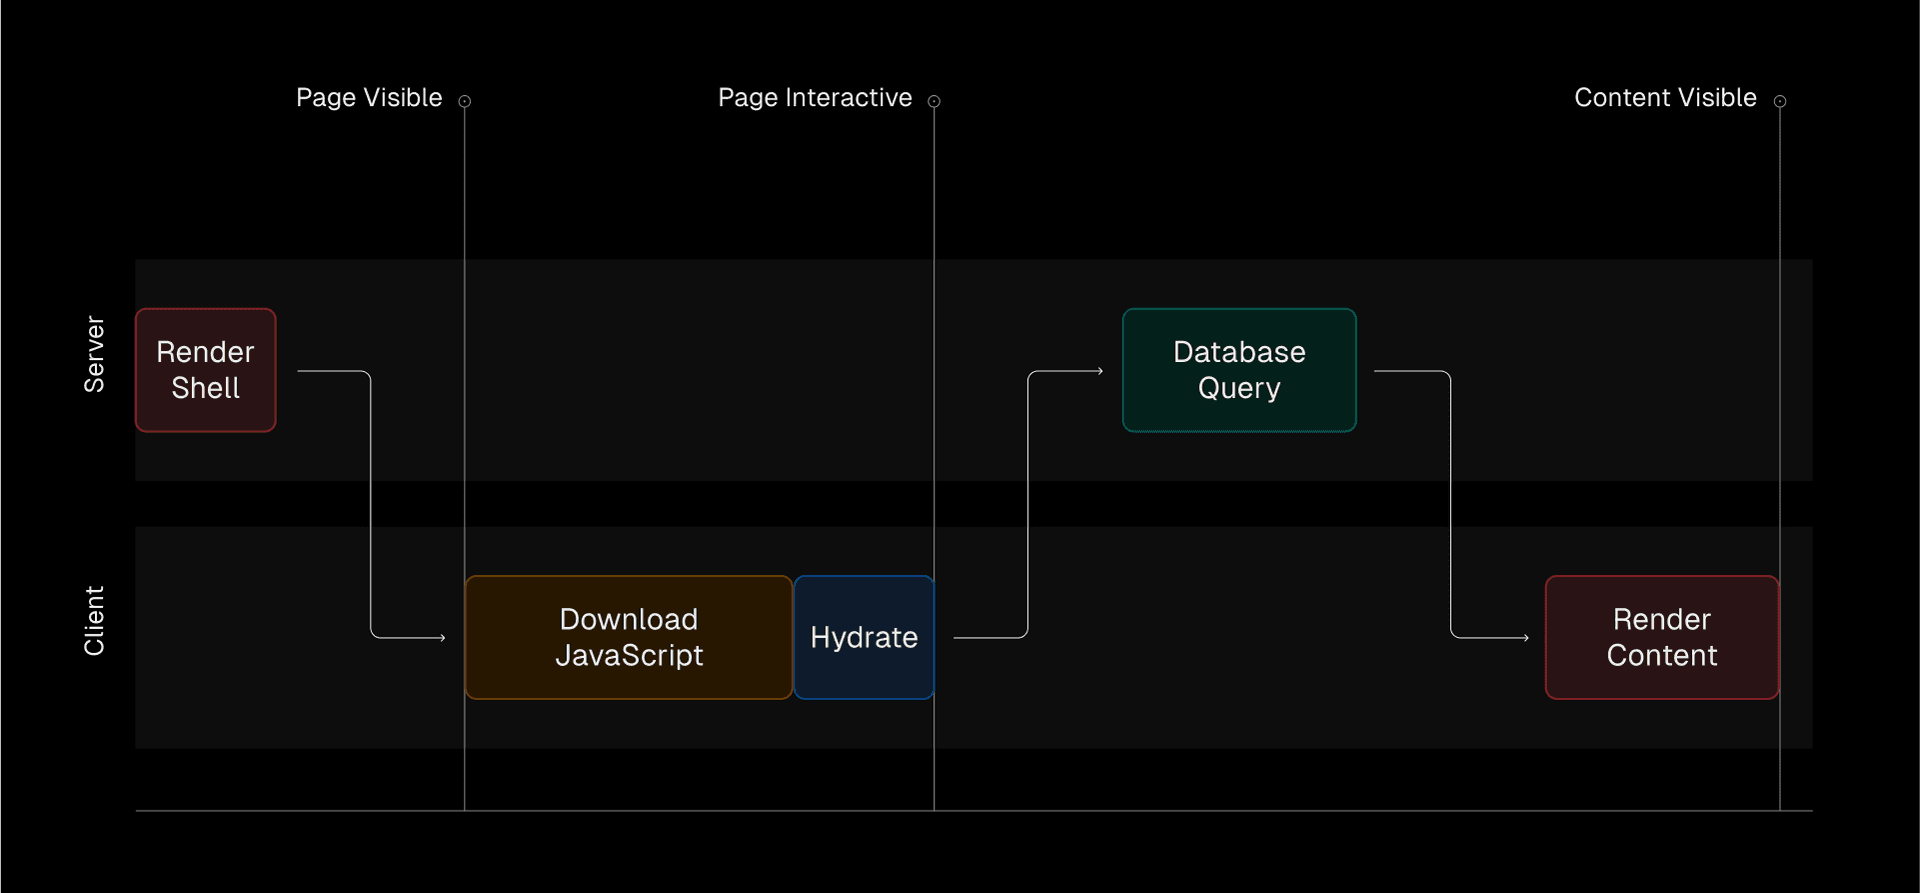Viewport: 1920px width, 893px height.
Task: Click the Server lane label
Action: pos(94,354)
